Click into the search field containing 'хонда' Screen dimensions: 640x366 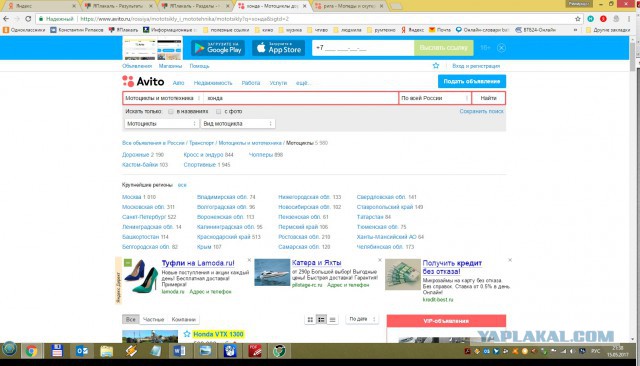[x=301, y=98]
